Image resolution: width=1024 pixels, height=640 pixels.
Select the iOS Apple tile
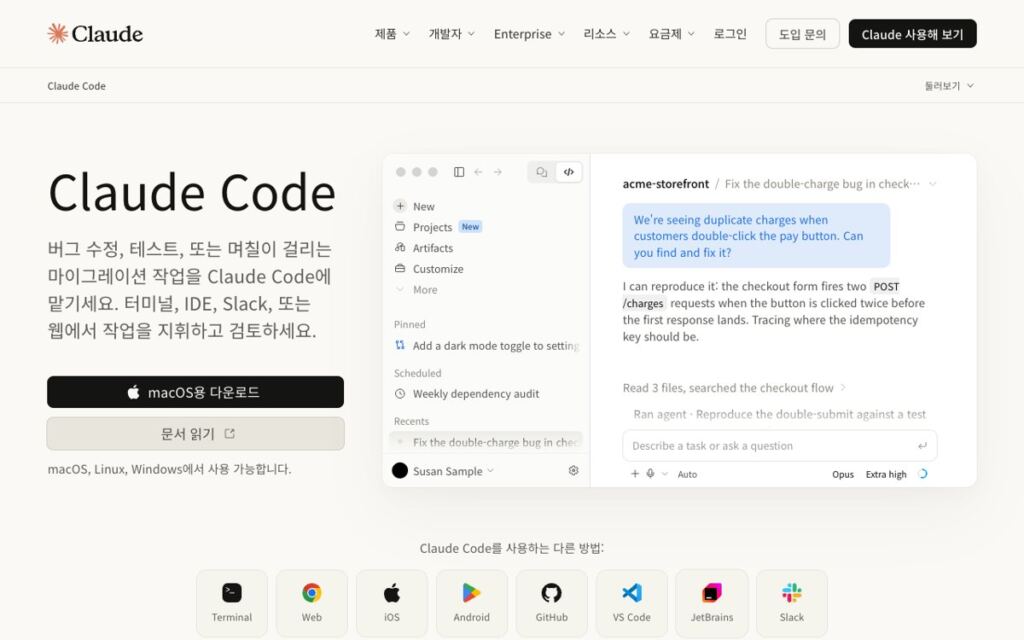pyautogui.click(x=392, y=603)
